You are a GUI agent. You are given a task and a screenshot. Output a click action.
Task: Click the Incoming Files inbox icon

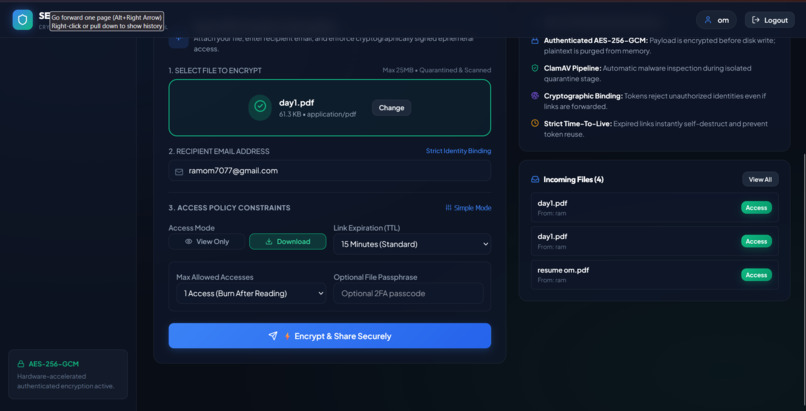(535, 180)
